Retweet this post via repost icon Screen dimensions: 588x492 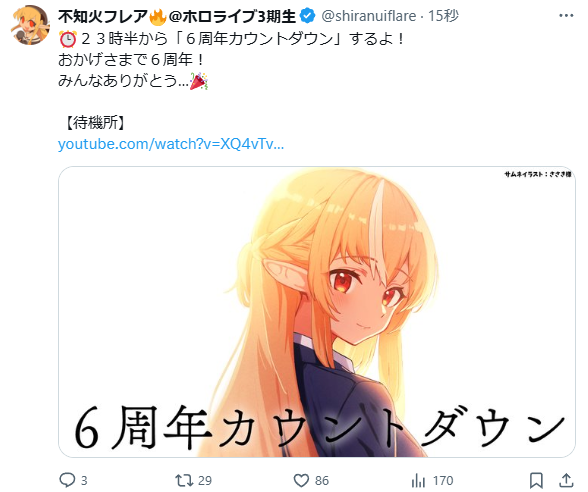click(x=184, y=480)
